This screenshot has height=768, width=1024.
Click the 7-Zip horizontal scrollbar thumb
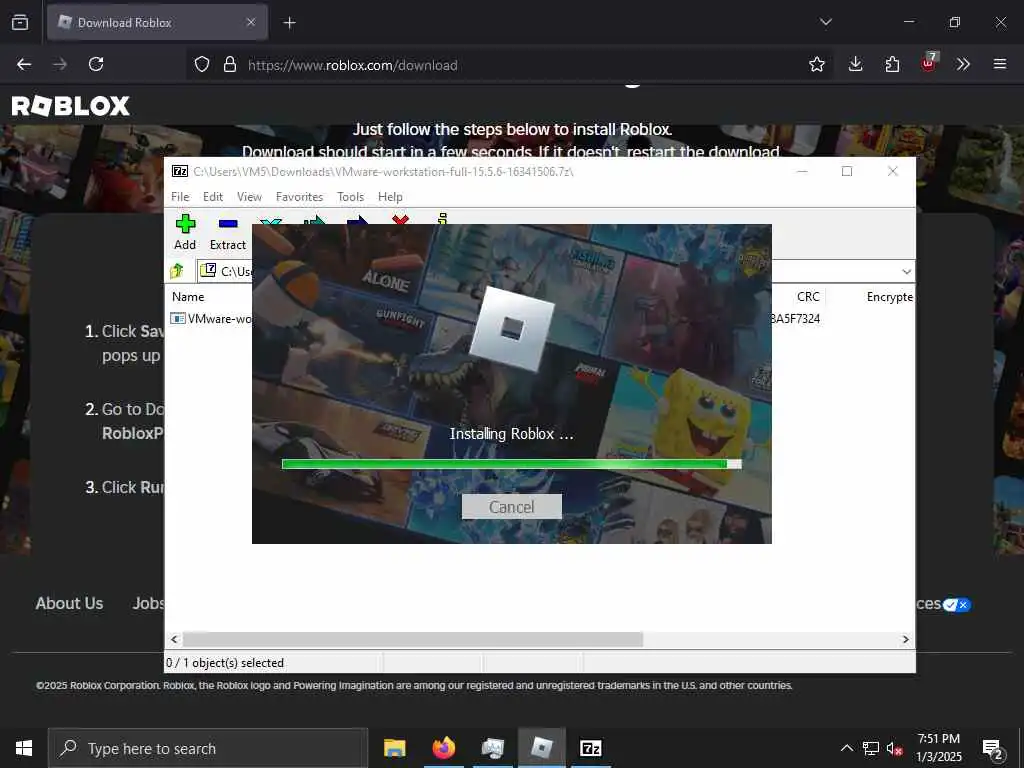point(413,639)
